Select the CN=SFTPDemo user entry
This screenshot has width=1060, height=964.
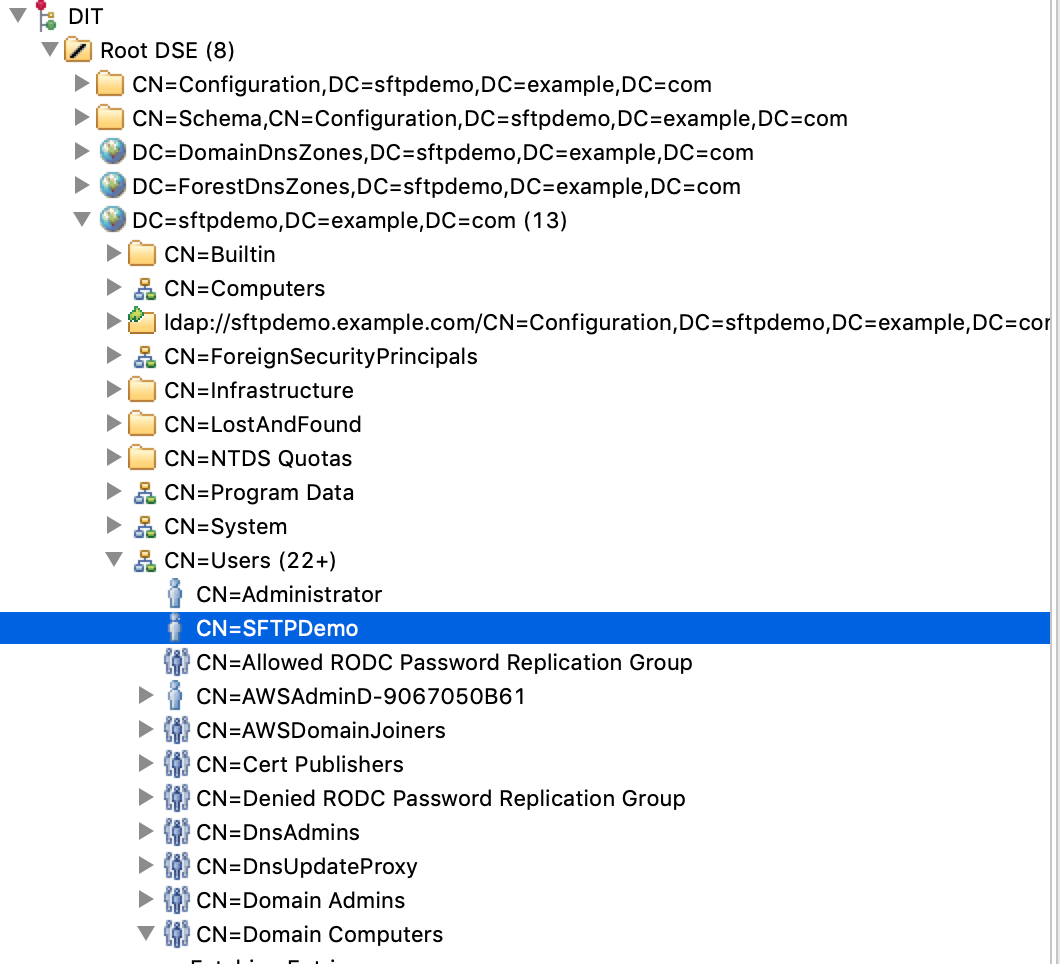coord(277,628)
